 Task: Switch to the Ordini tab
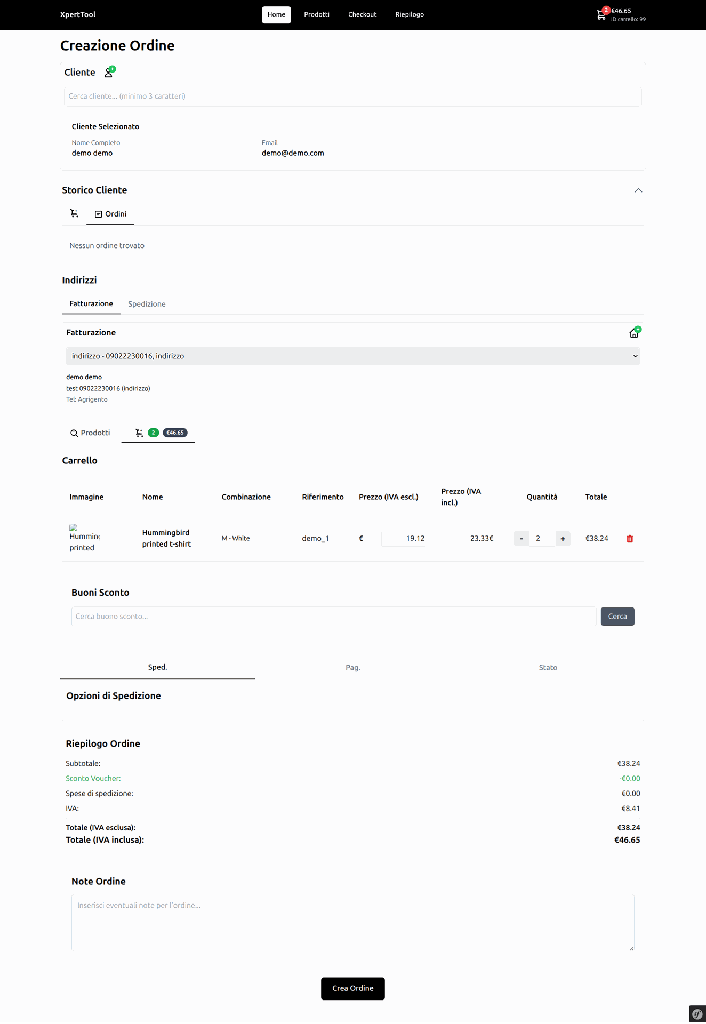tap(110, 213)
